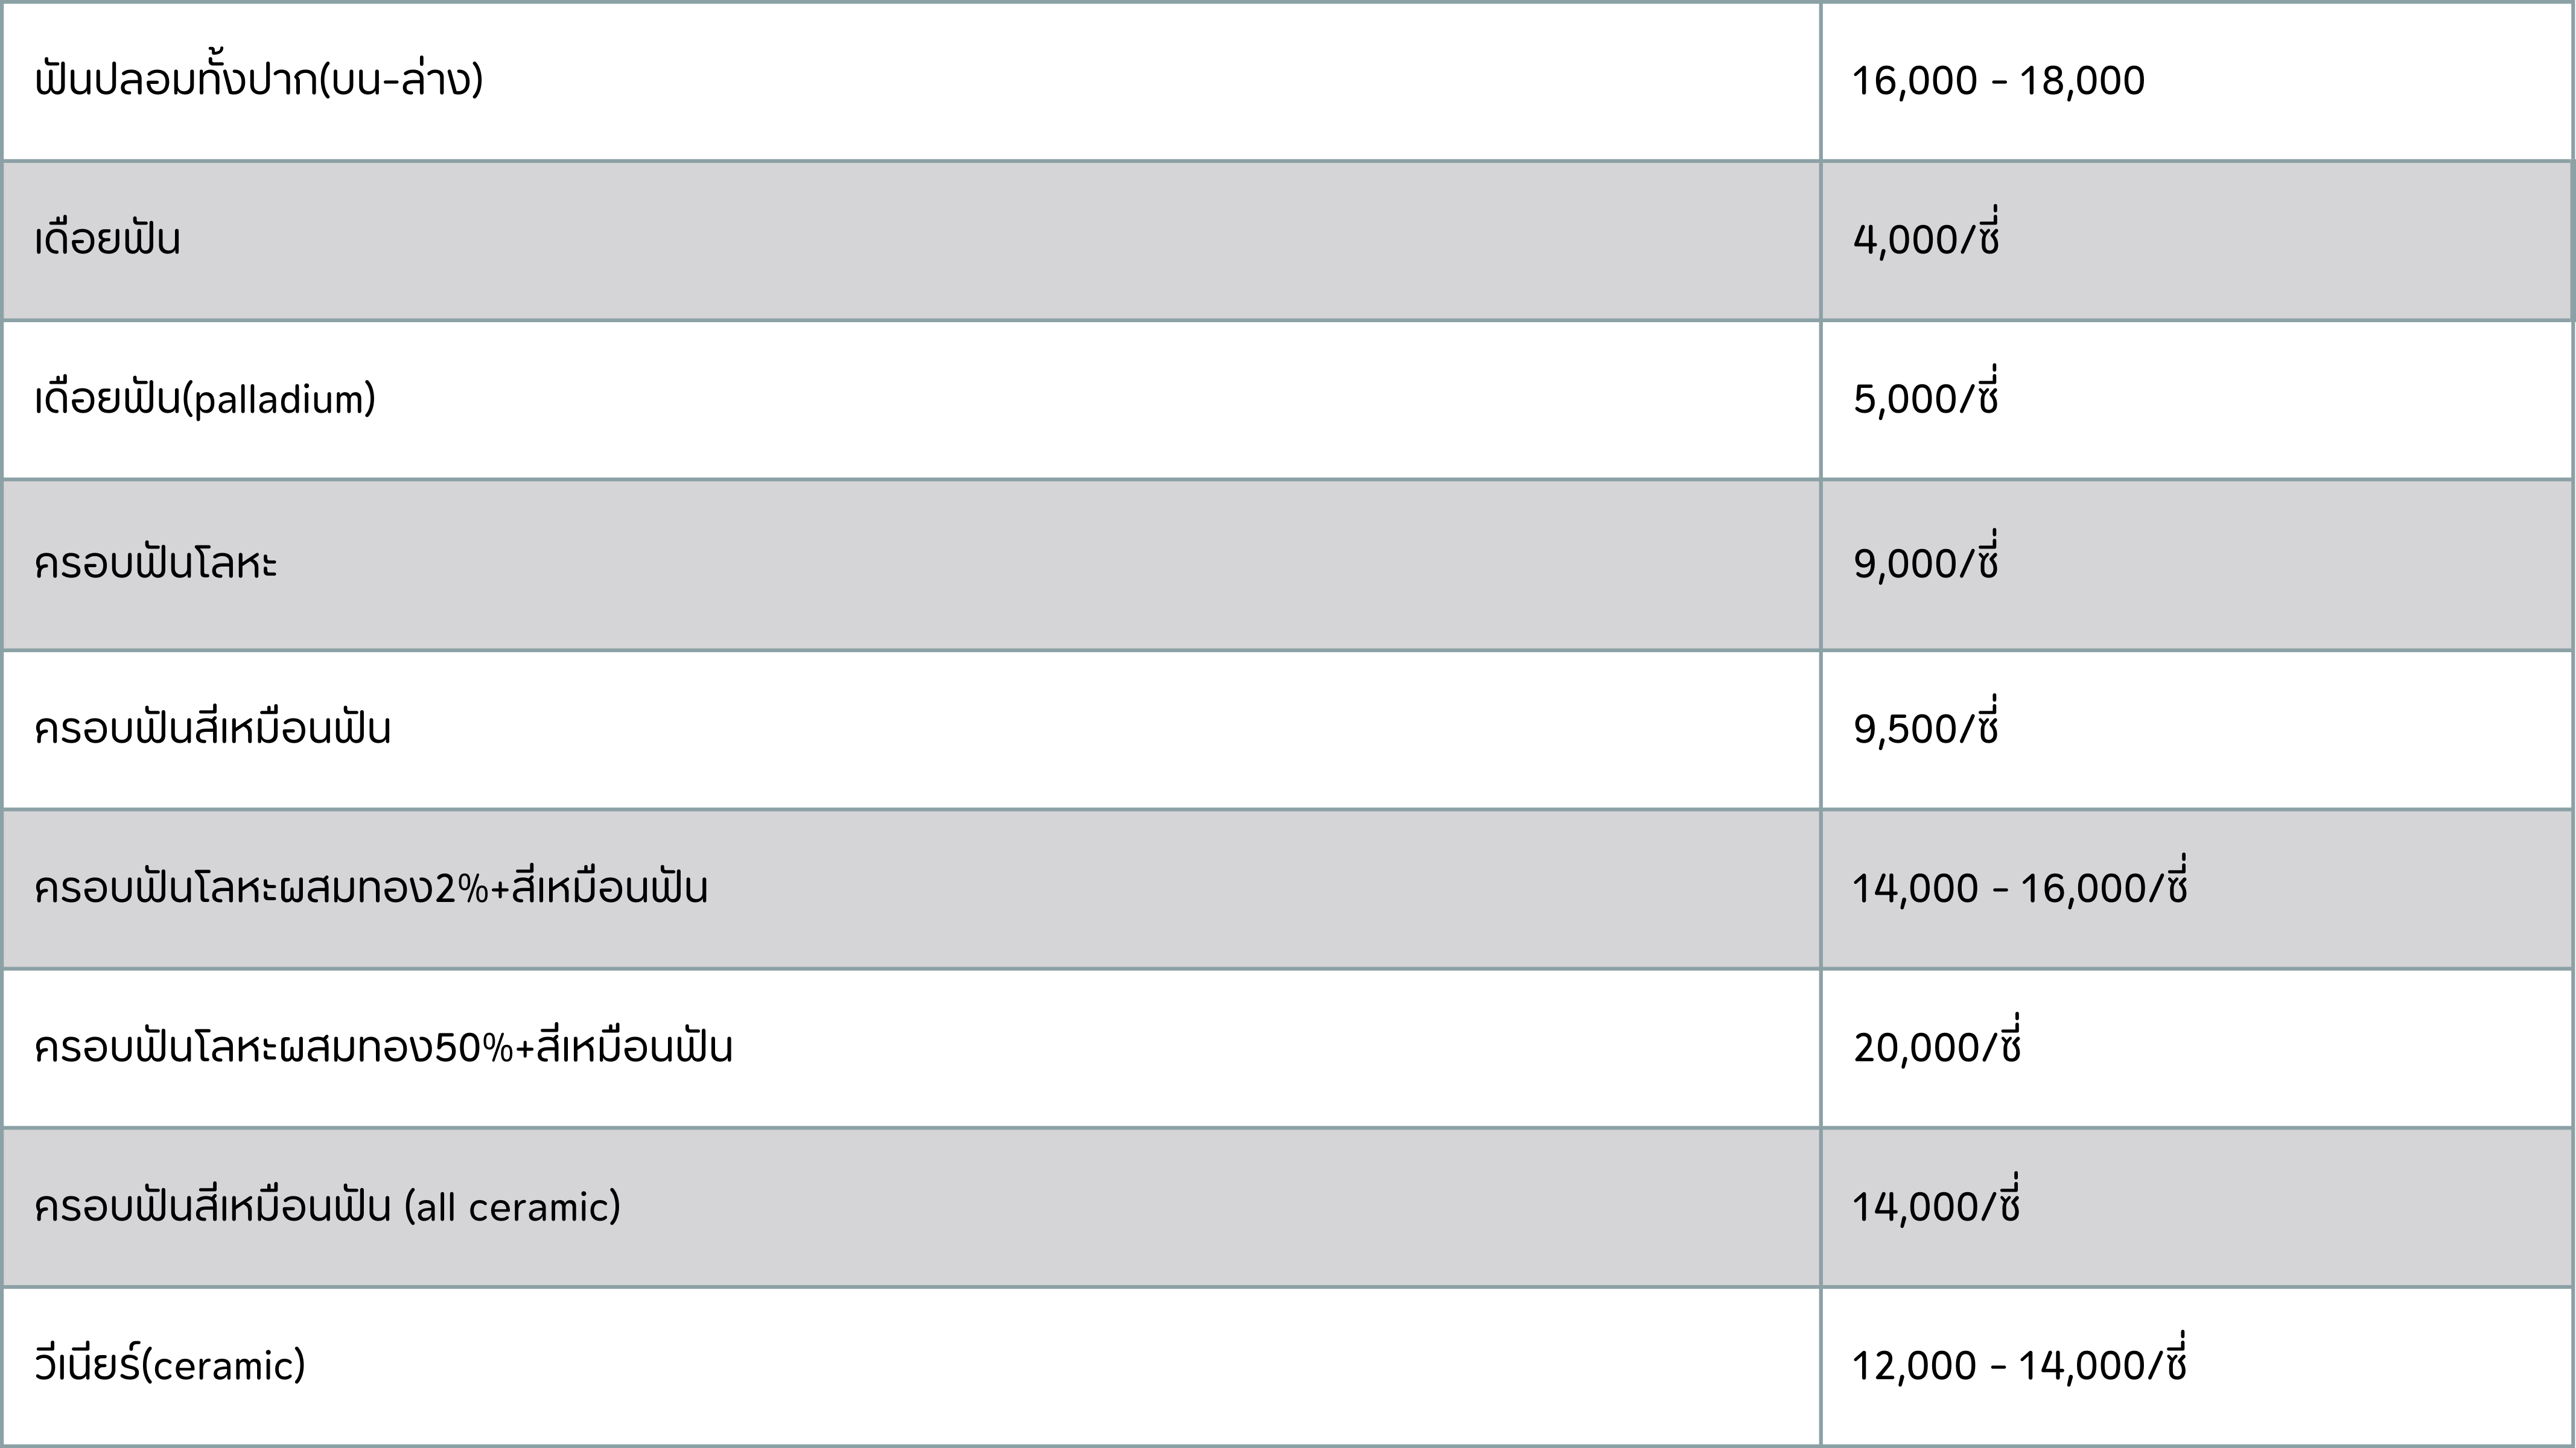
Task: Click the ฟันปลอมทั้งปาก(บน-ล่าง) label cell
Action: pyautogui.click(x=258, y=81)
